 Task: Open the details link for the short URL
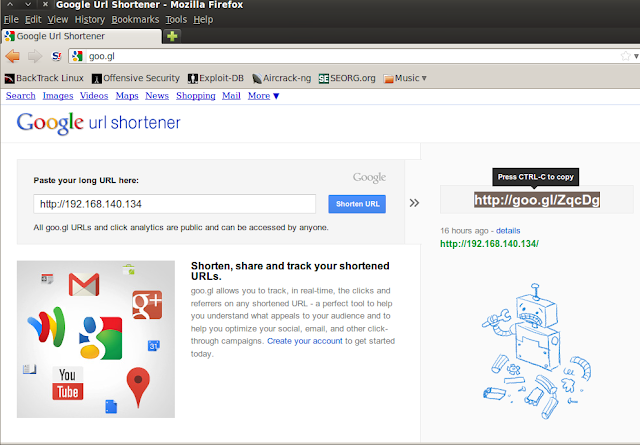point(508,231)
